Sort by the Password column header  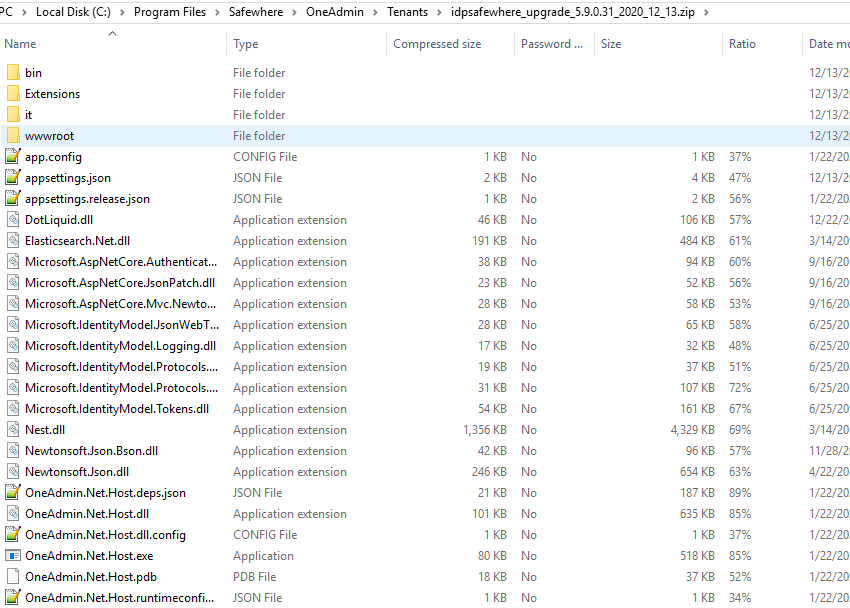coord(554,44)
